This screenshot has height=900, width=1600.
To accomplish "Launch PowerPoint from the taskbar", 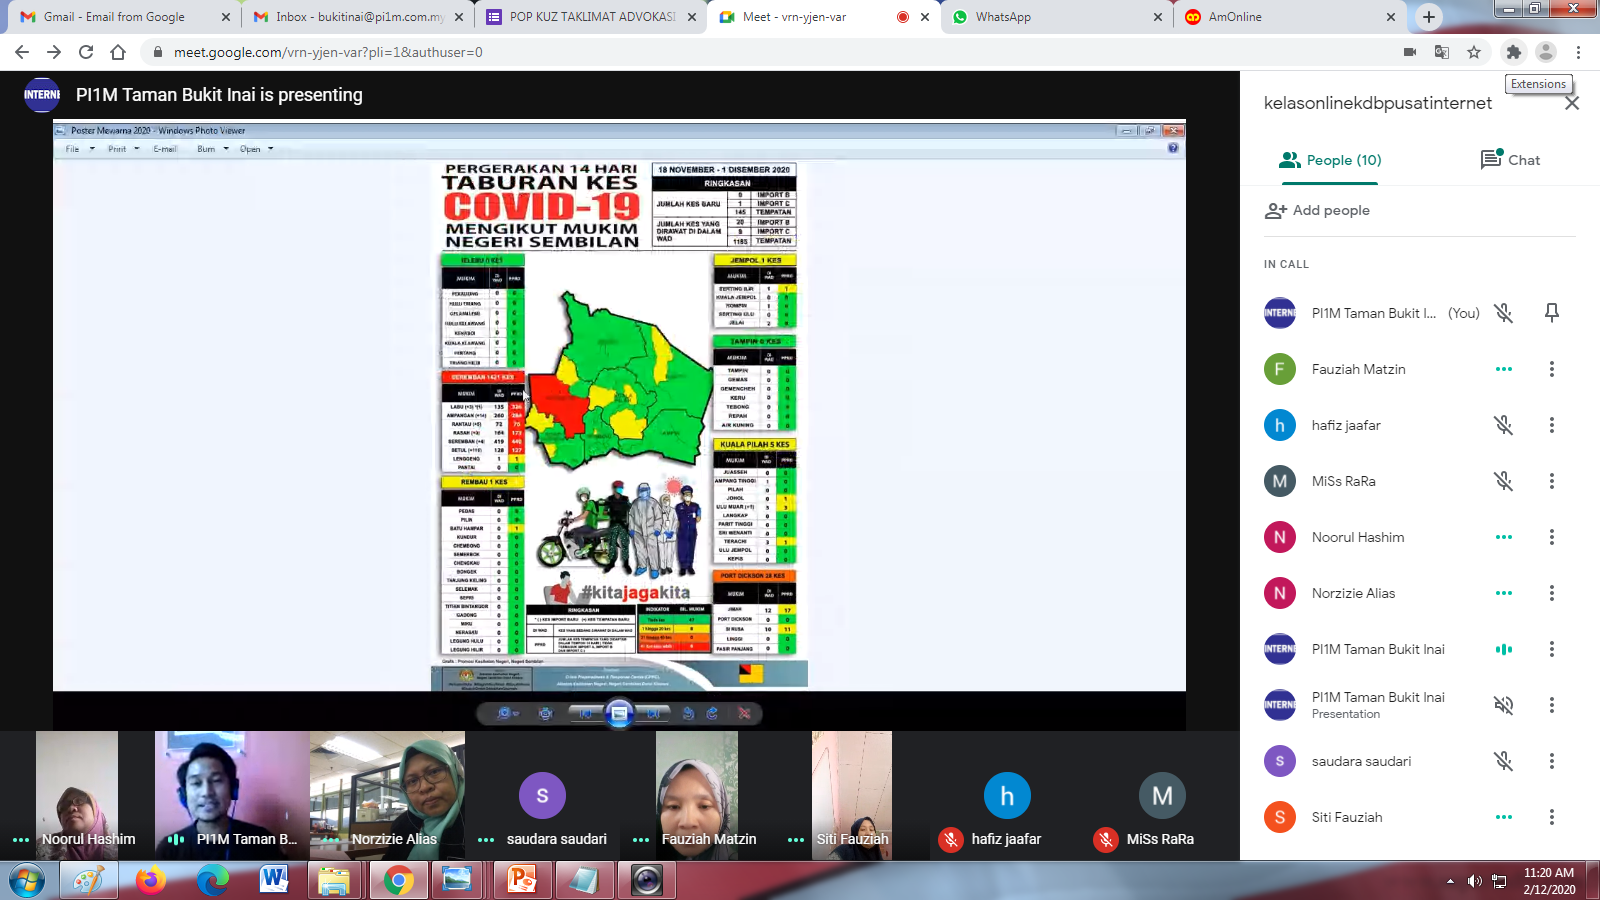I will [522, 880].
